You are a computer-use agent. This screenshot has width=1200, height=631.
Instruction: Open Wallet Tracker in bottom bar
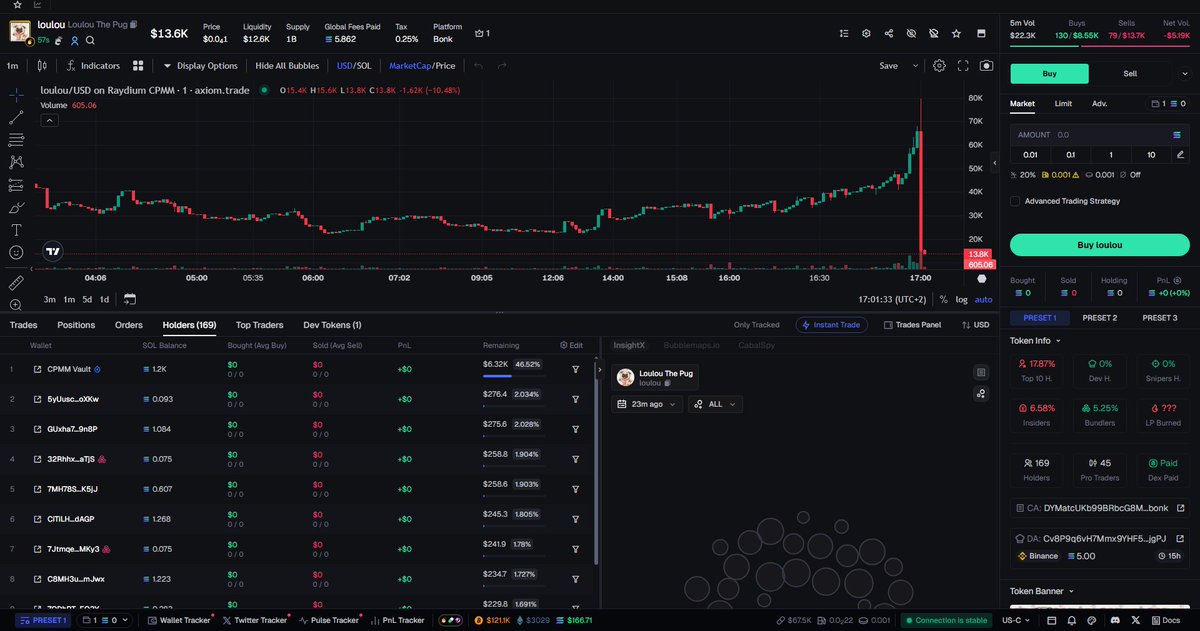[x=178, y=620]
